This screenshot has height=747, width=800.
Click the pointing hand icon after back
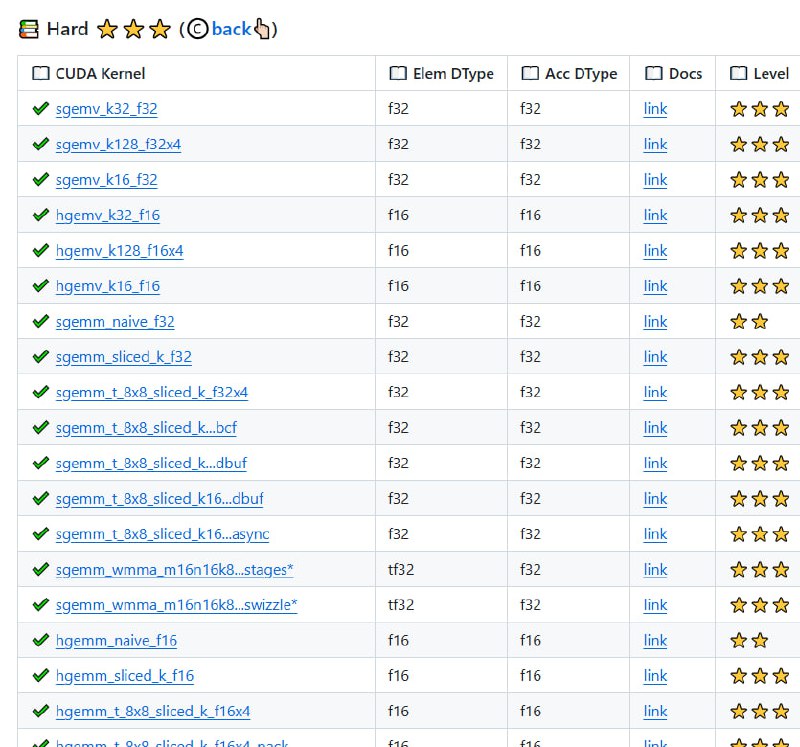coord(262,29)
